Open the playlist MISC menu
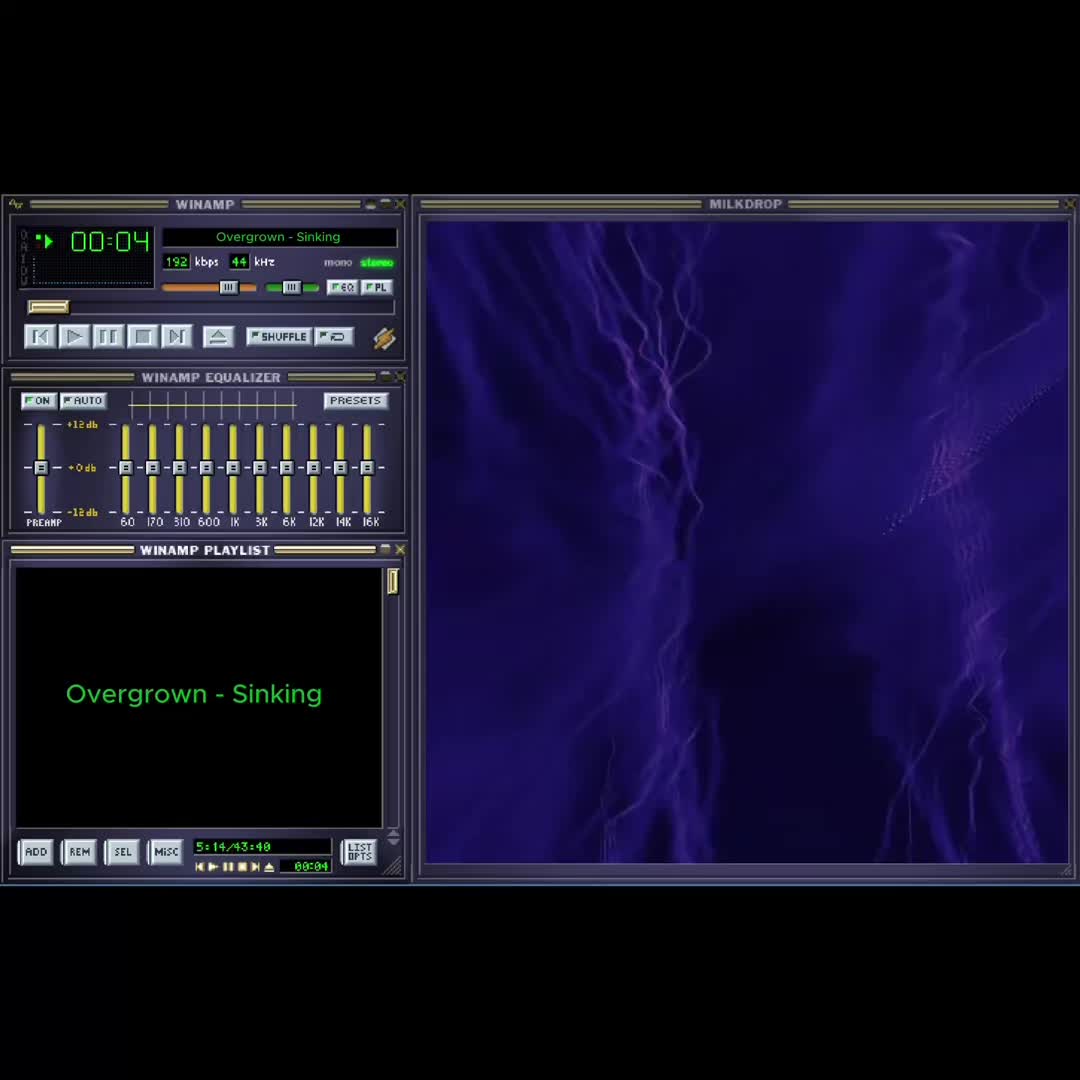The height and width of the screenshot is (1080, 1080). [x=166, y=852]
